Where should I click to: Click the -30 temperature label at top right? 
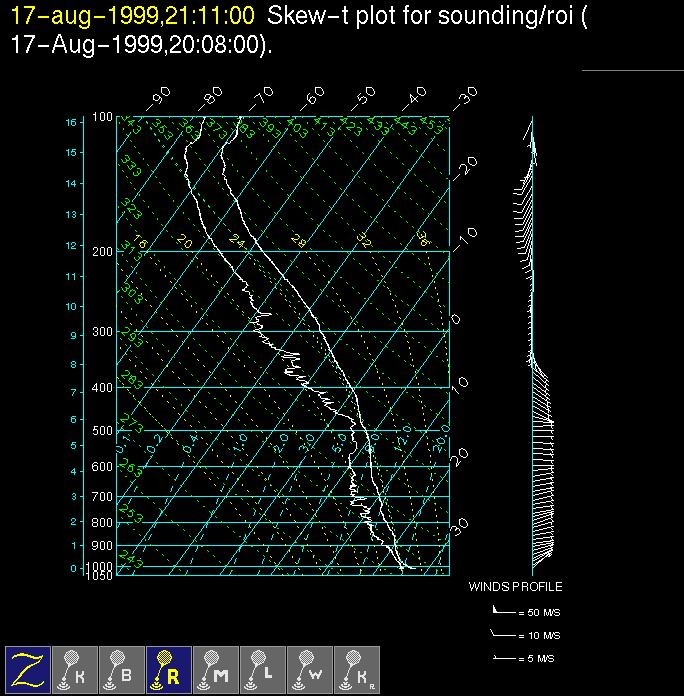pyautogui.click(x=463, y=99)
